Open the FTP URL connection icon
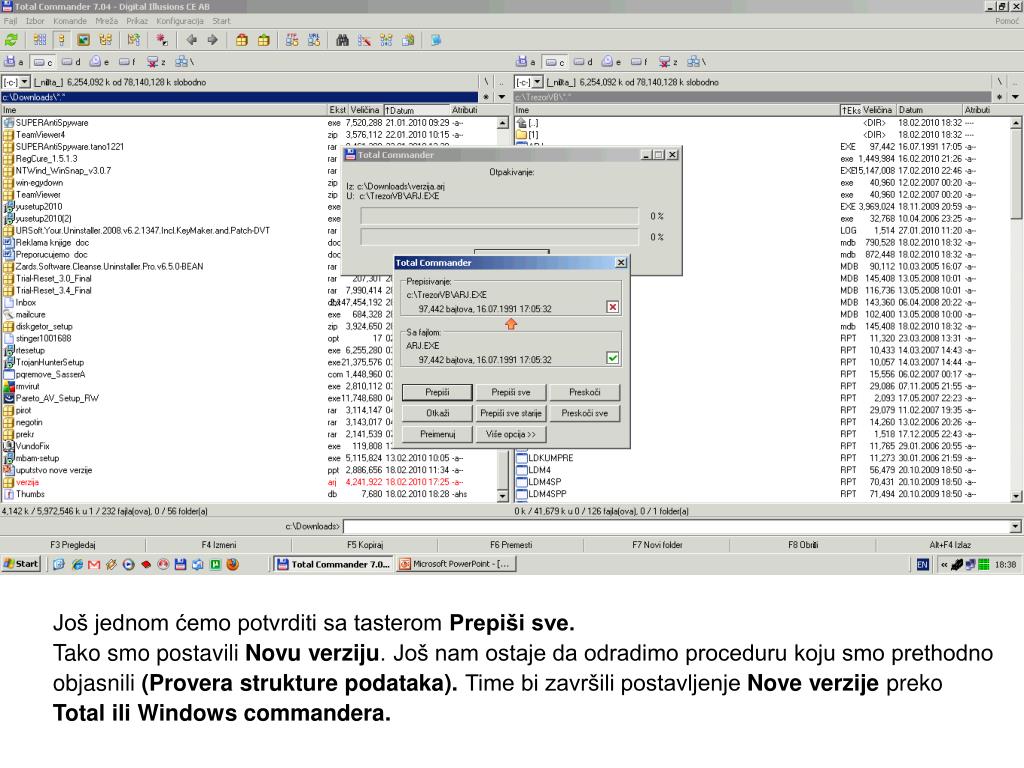Image resolution: width=1024 pixels, height=768 pixels. tap(314, 40)
